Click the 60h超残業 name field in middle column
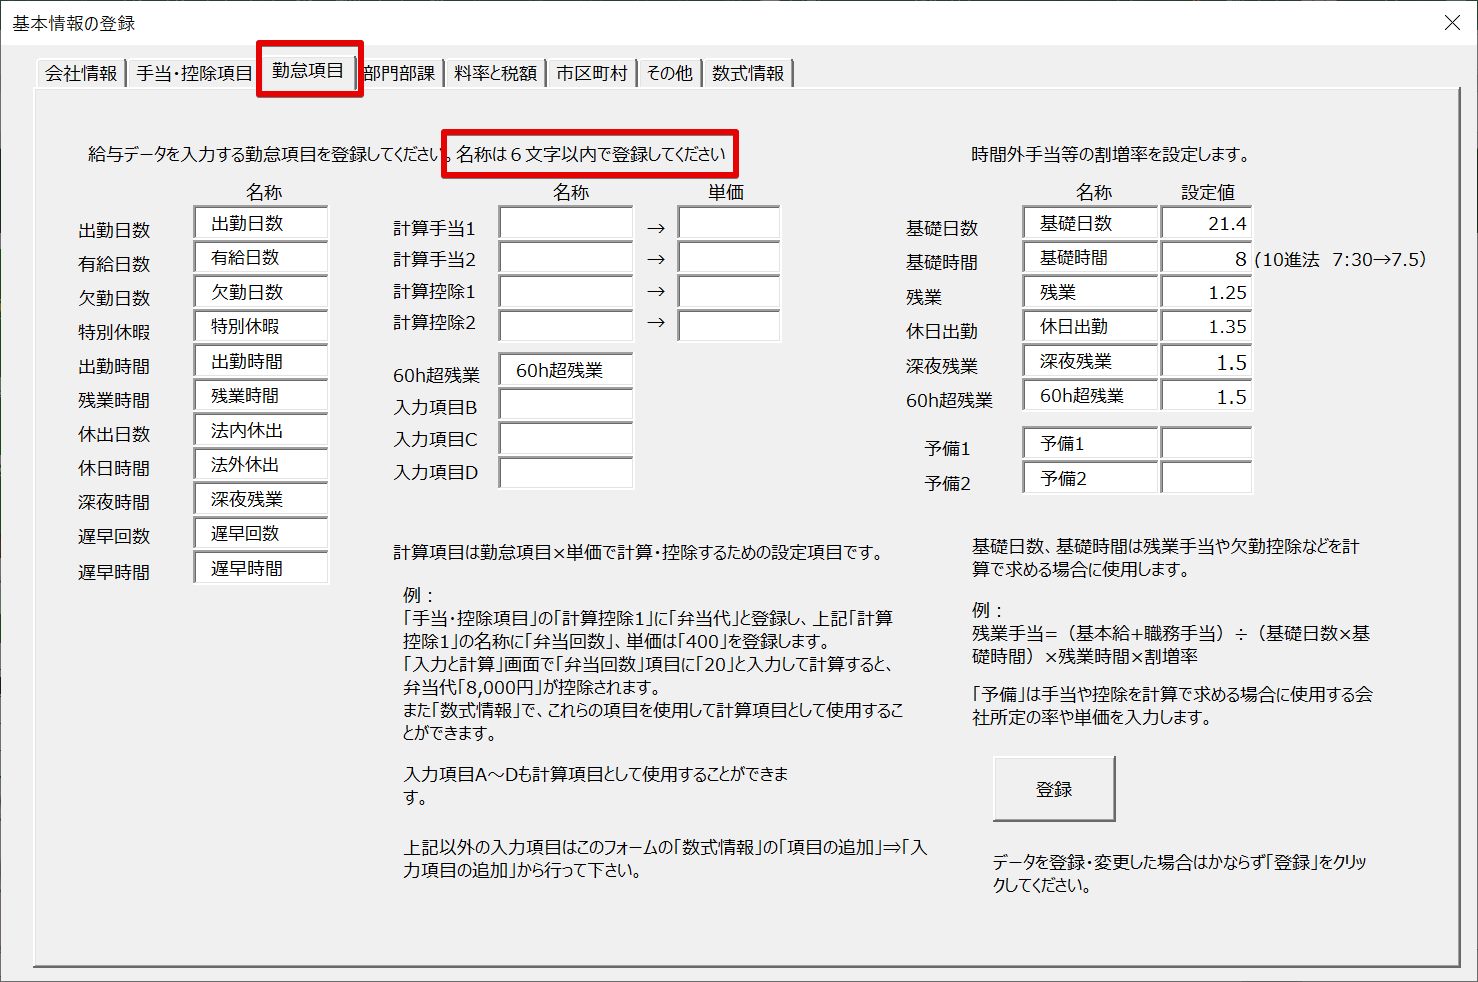The width and height of the screenshot is (1478, 982). 566,371
